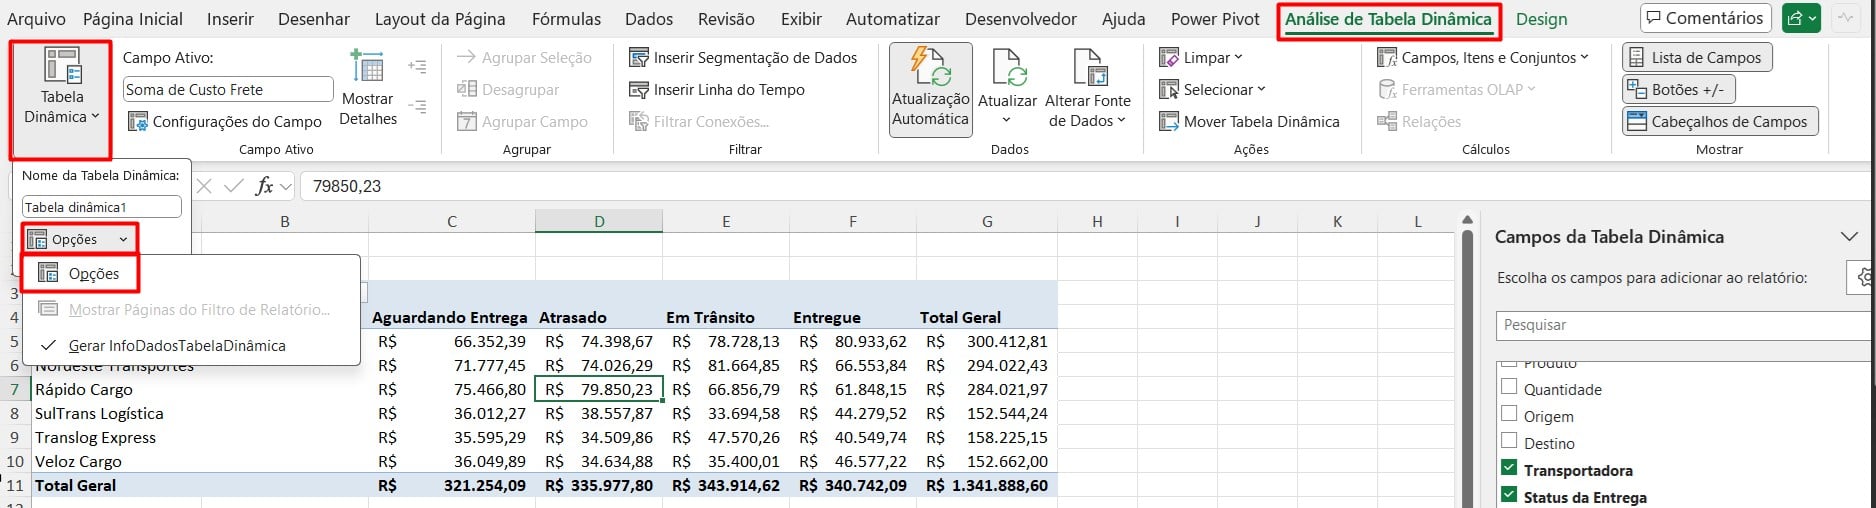Select cell with R$ 79.850,23
This screenshot has width=1876, height=508.
point(599,389)
